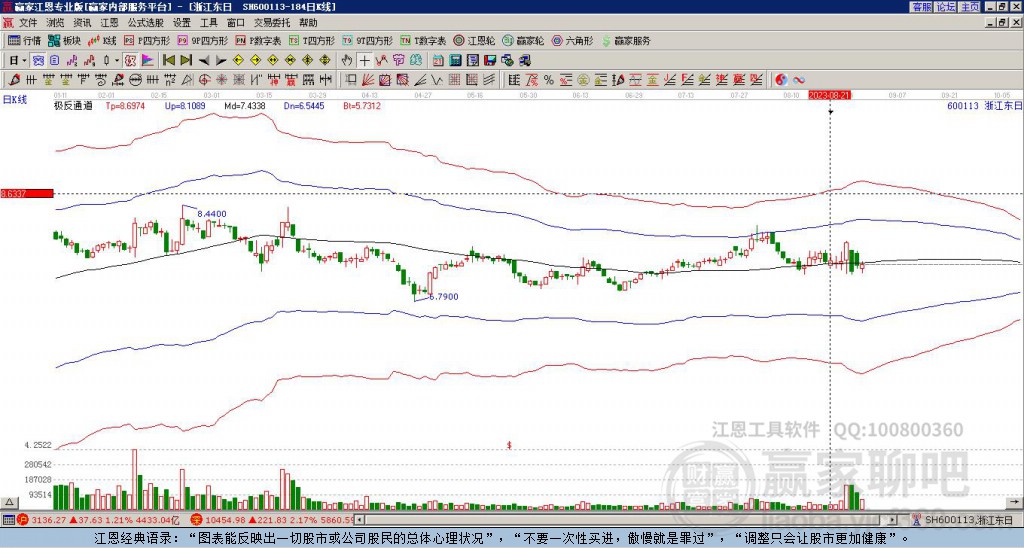Viewport: 1024px width, 548px height.
Task: Open the 公式选股 menu
Action: [146, 23]
